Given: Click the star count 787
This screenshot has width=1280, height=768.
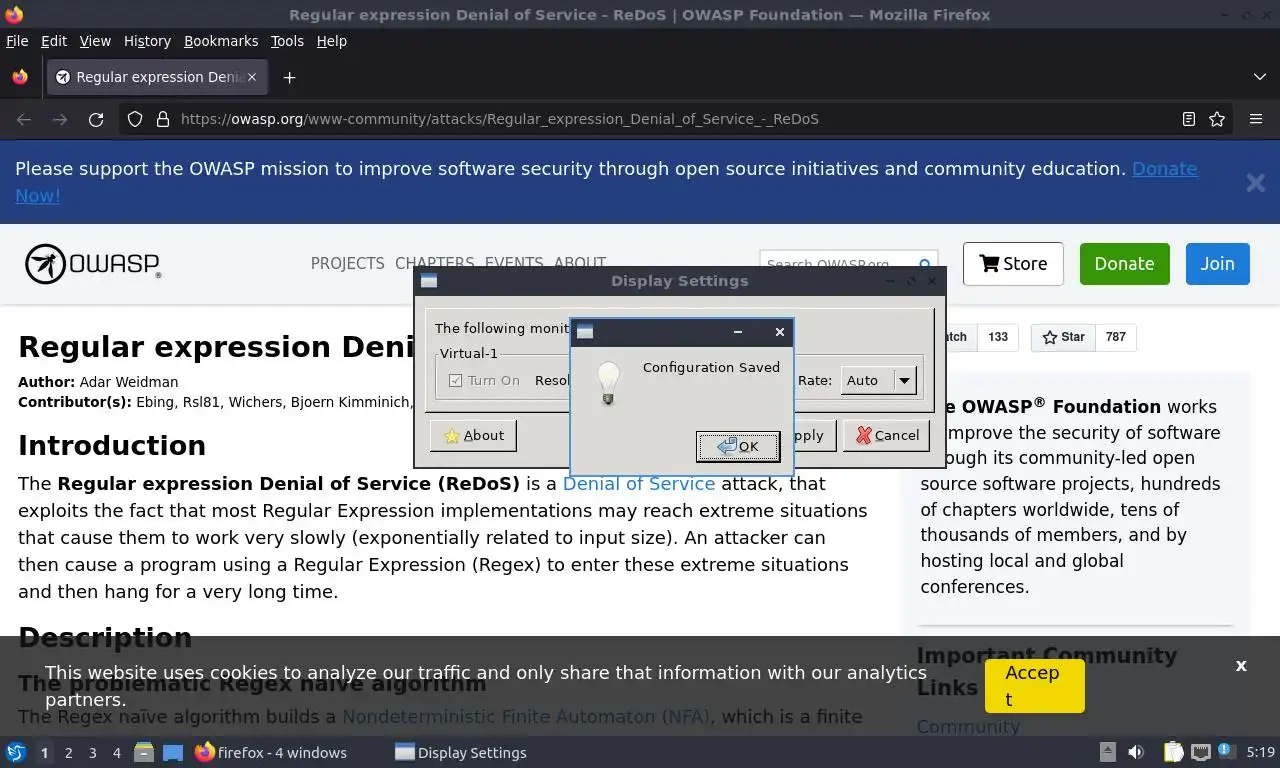Looking at the screenshot, I should 1115,337.
